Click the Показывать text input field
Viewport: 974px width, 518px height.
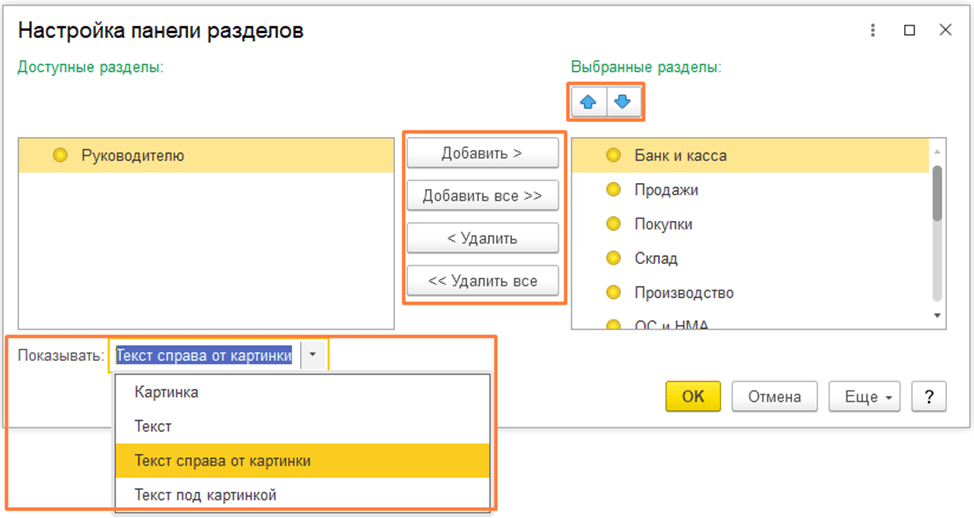tap(204, 355)
